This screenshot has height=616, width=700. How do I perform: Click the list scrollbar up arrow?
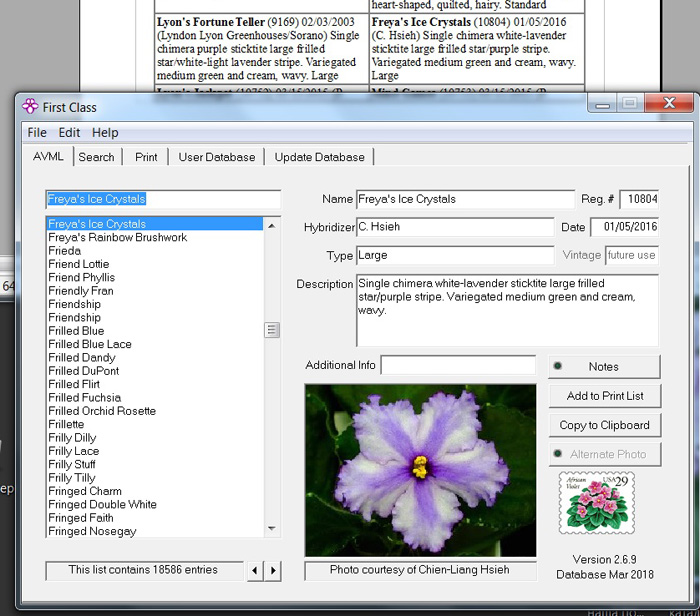(271, 226)
